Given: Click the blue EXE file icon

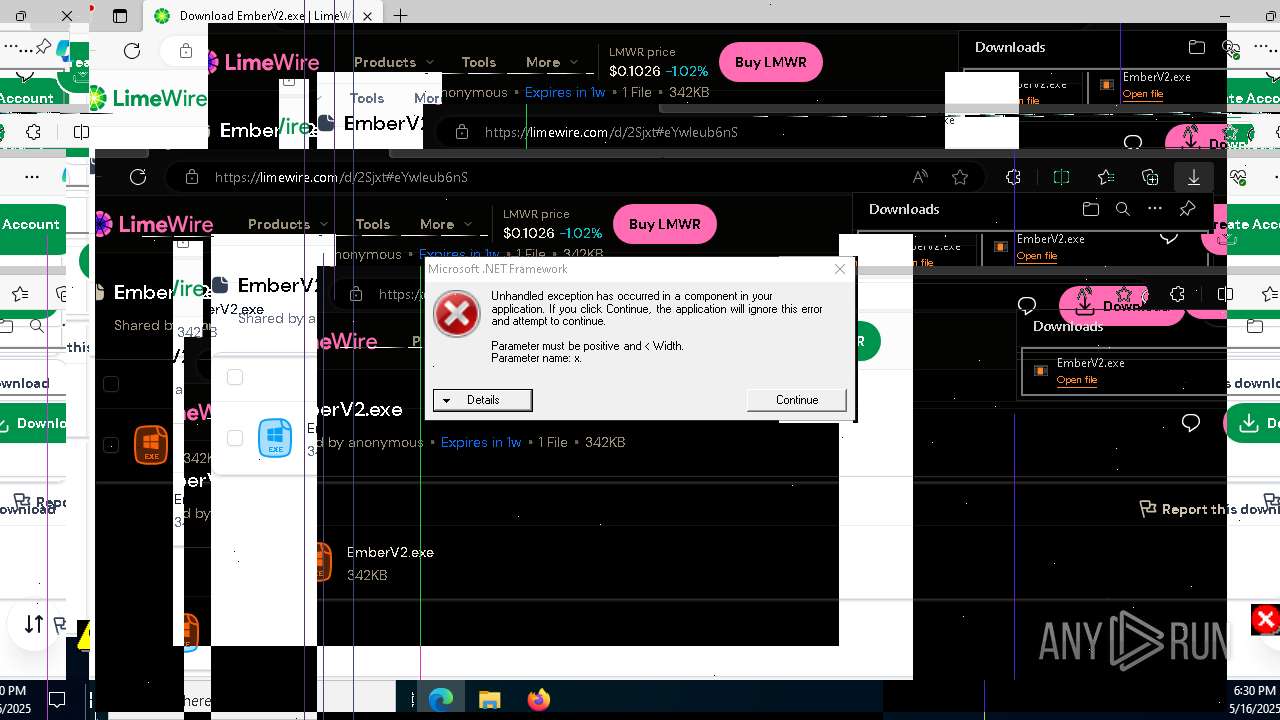Looking at the screenshot, I should [x=275, y=438].
